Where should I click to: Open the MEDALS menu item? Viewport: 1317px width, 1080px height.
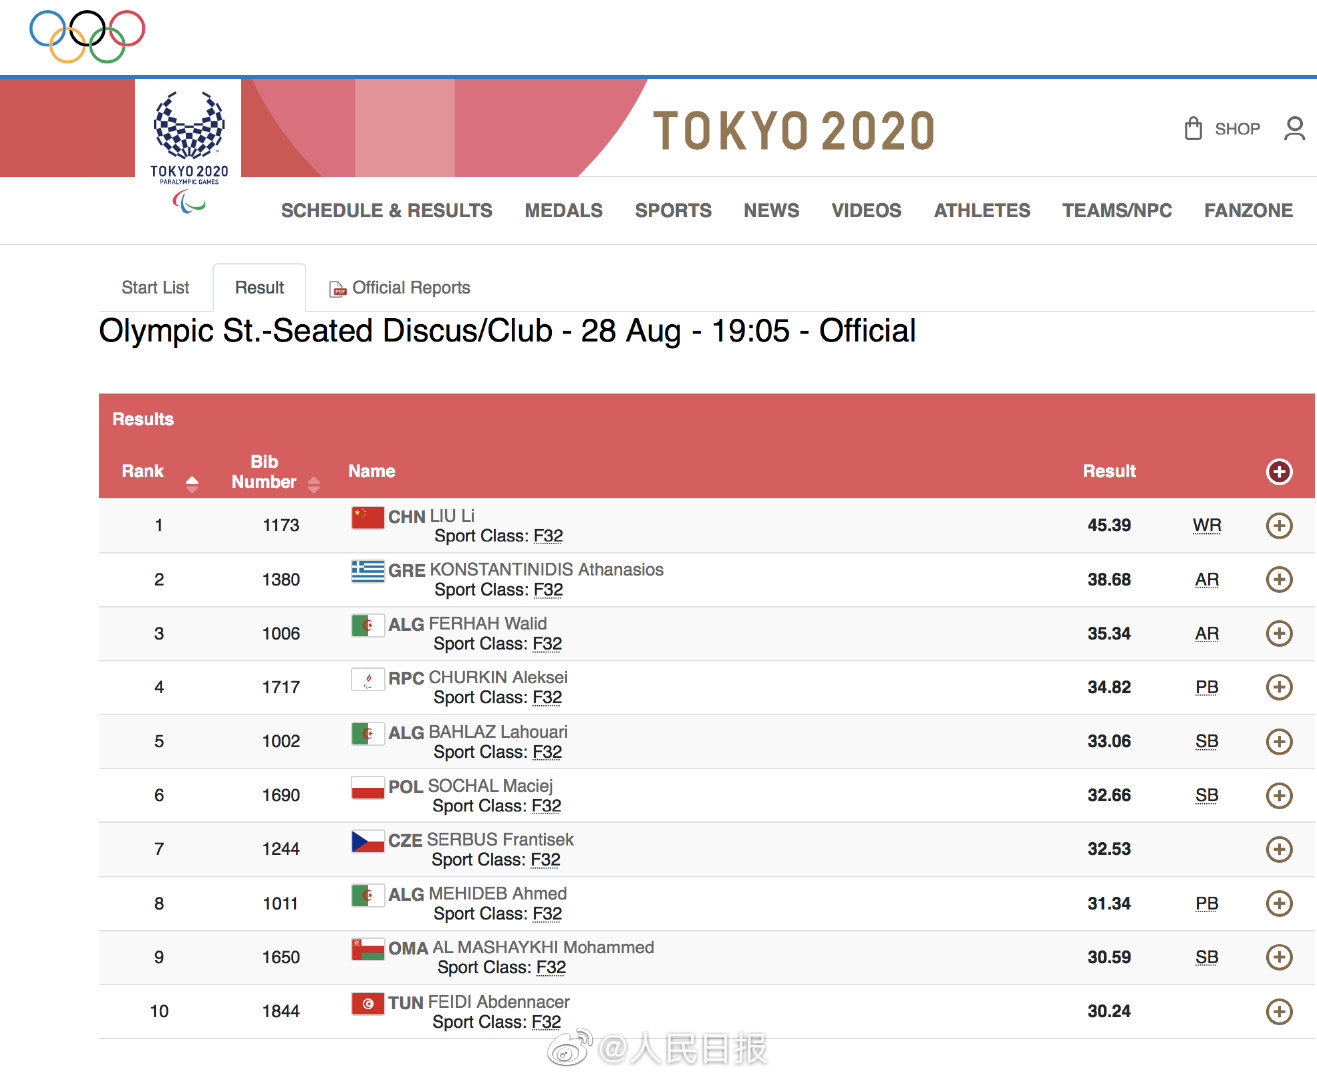(x=563, y=211)
